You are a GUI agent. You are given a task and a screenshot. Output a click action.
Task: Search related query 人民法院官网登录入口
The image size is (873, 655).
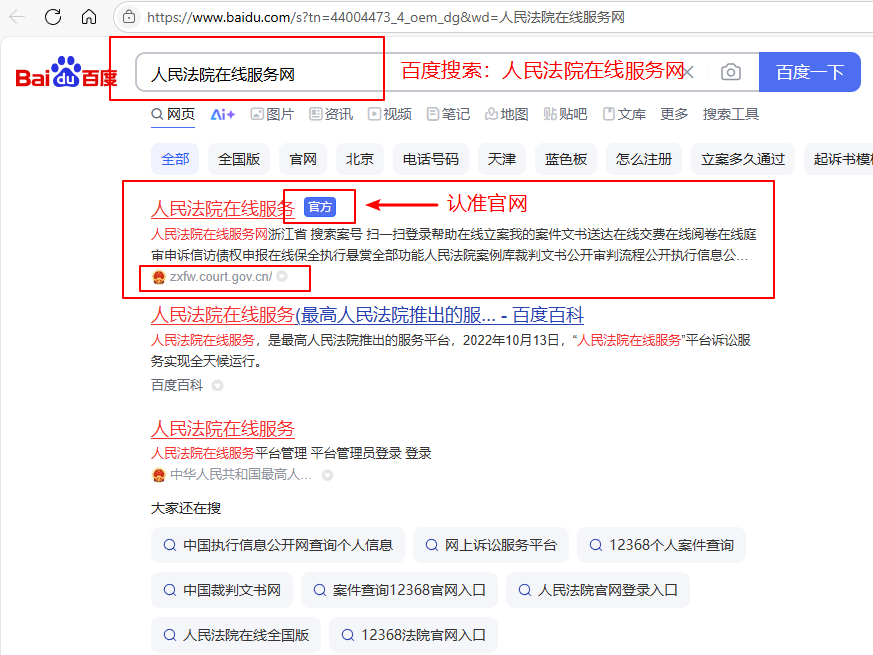(x=598, y=590)
